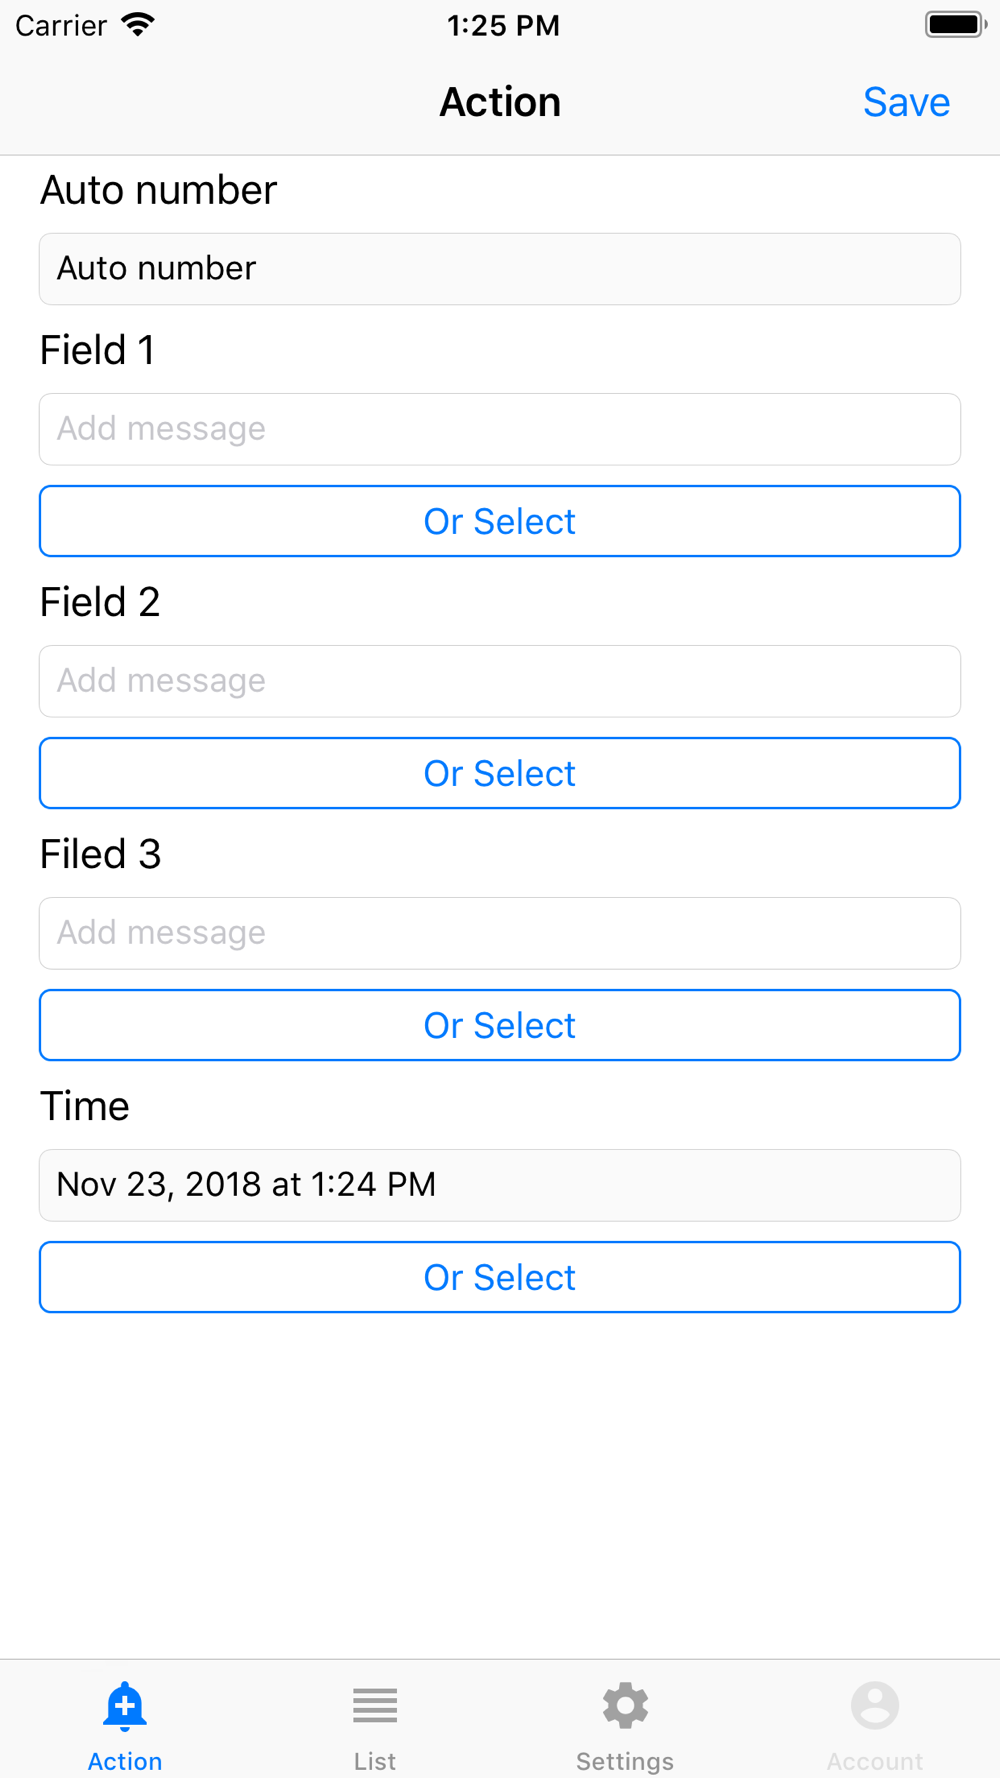The image size is (1000, 1778).
Task: Switch to the List tab label
Action: point(375,1761)
